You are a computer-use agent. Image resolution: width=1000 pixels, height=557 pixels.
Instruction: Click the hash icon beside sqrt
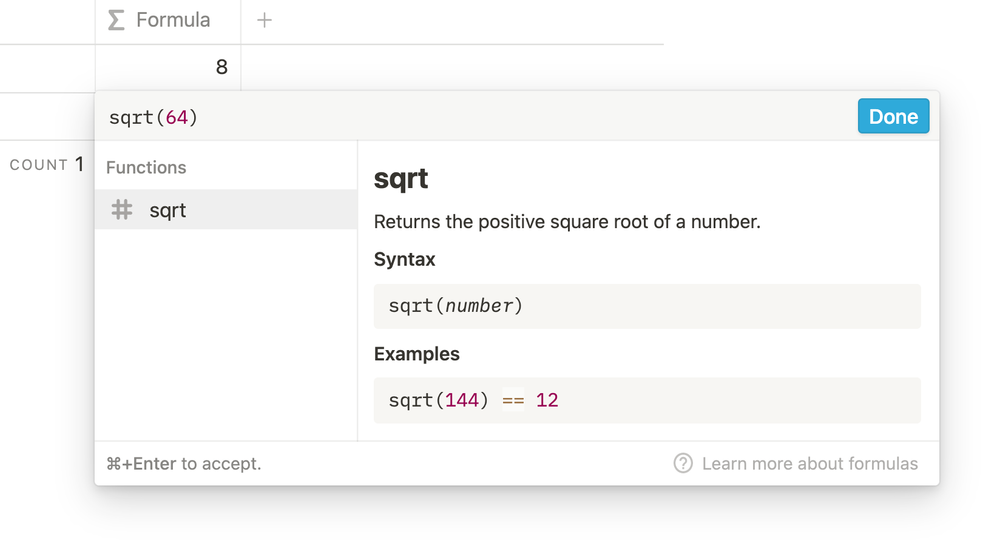pyautogui.click(x=122, y=210)
